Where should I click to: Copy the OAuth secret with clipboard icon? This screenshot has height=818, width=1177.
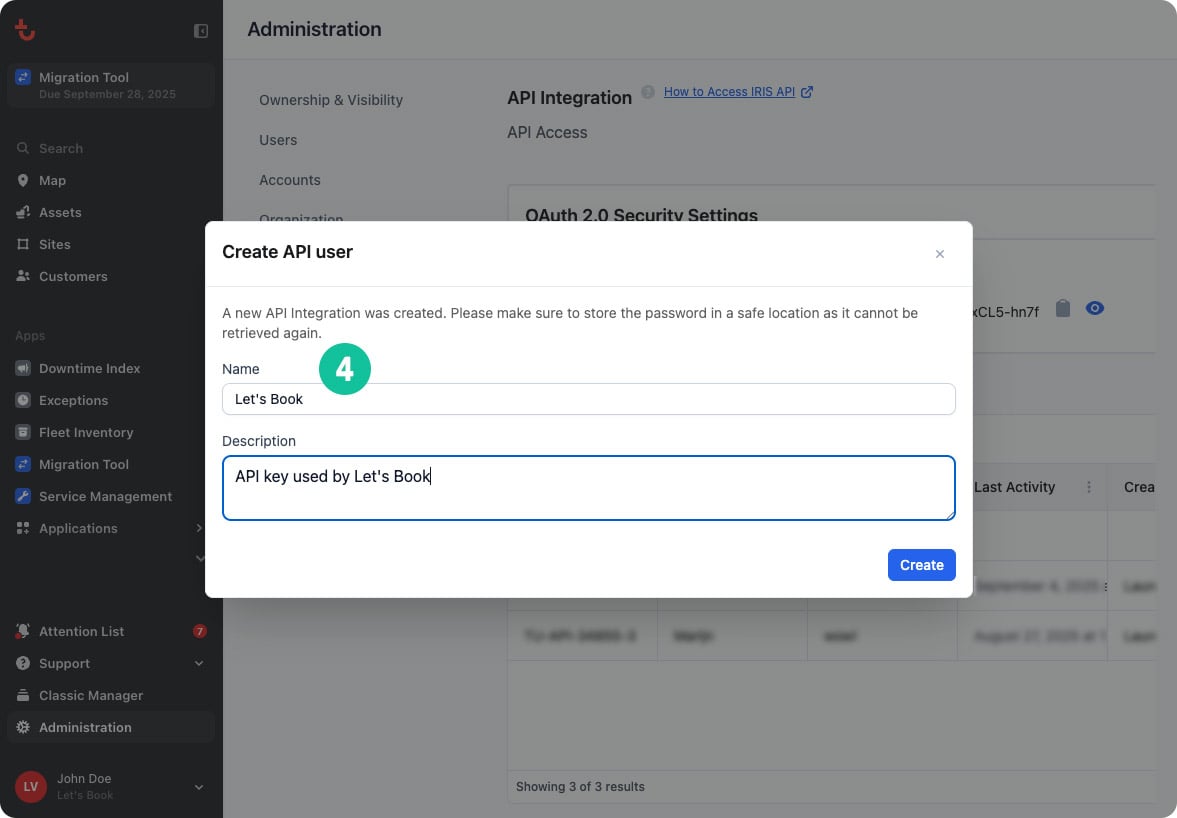tap(1063, 309)
